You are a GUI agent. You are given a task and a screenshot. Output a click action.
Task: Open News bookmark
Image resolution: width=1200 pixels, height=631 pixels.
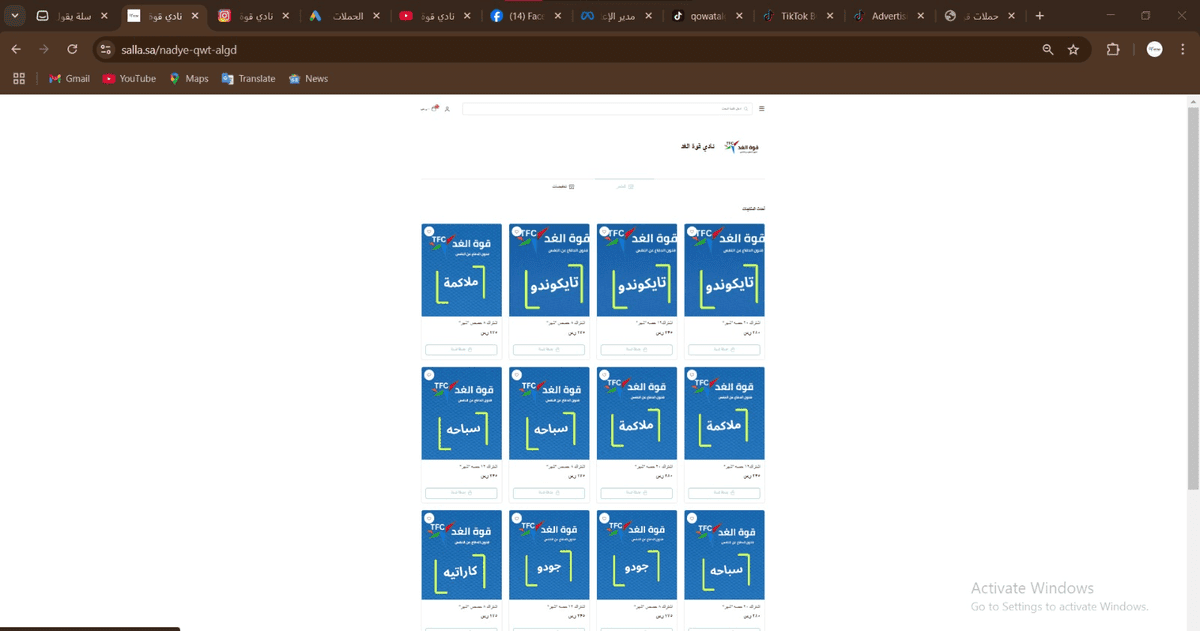(x=308, y=78)
